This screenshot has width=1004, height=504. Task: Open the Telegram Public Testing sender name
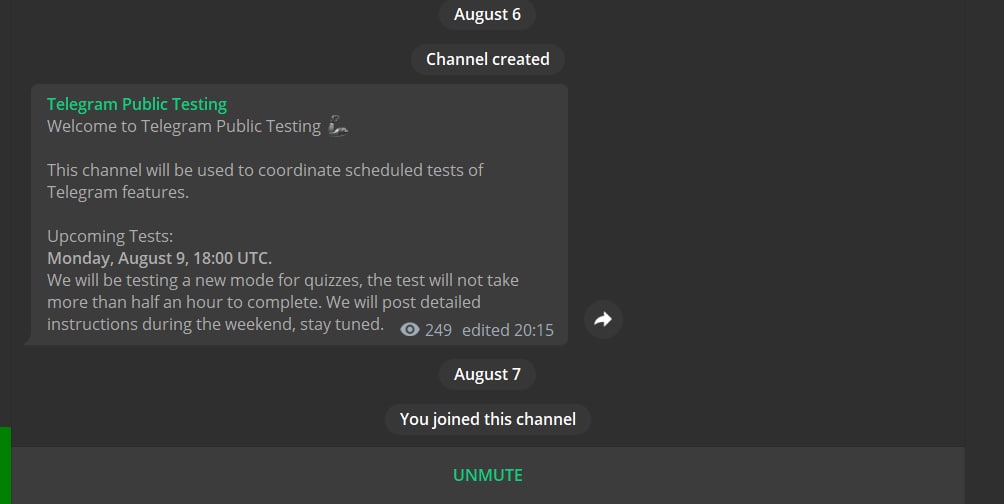tap(137, 104)
